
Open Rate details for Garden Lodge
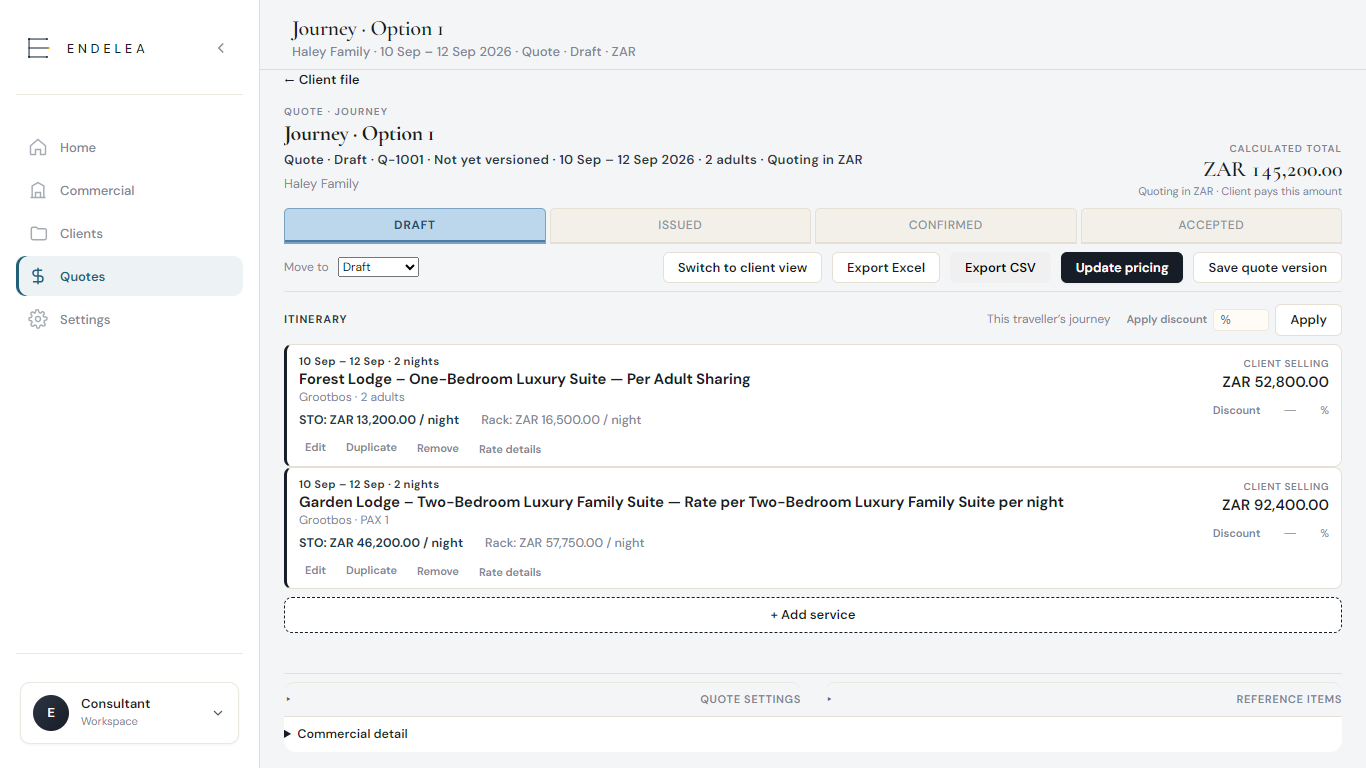(510, 572)
